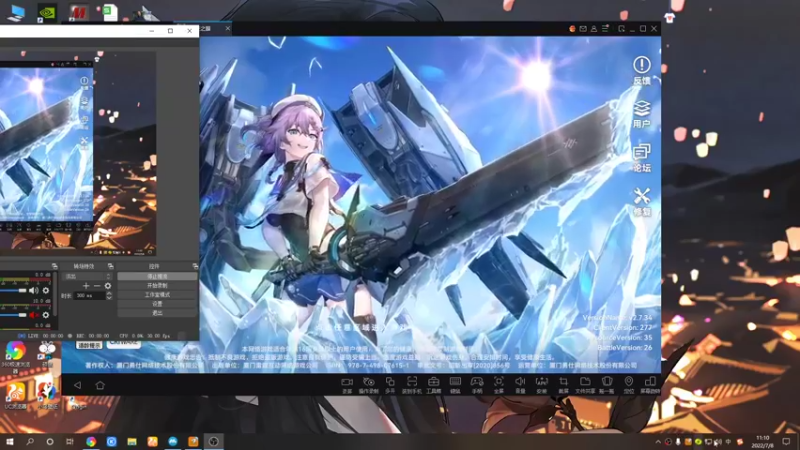Open the clock showing 11:10 in taskbar
The image size is (800, 450).
click(x=762, y=441)
